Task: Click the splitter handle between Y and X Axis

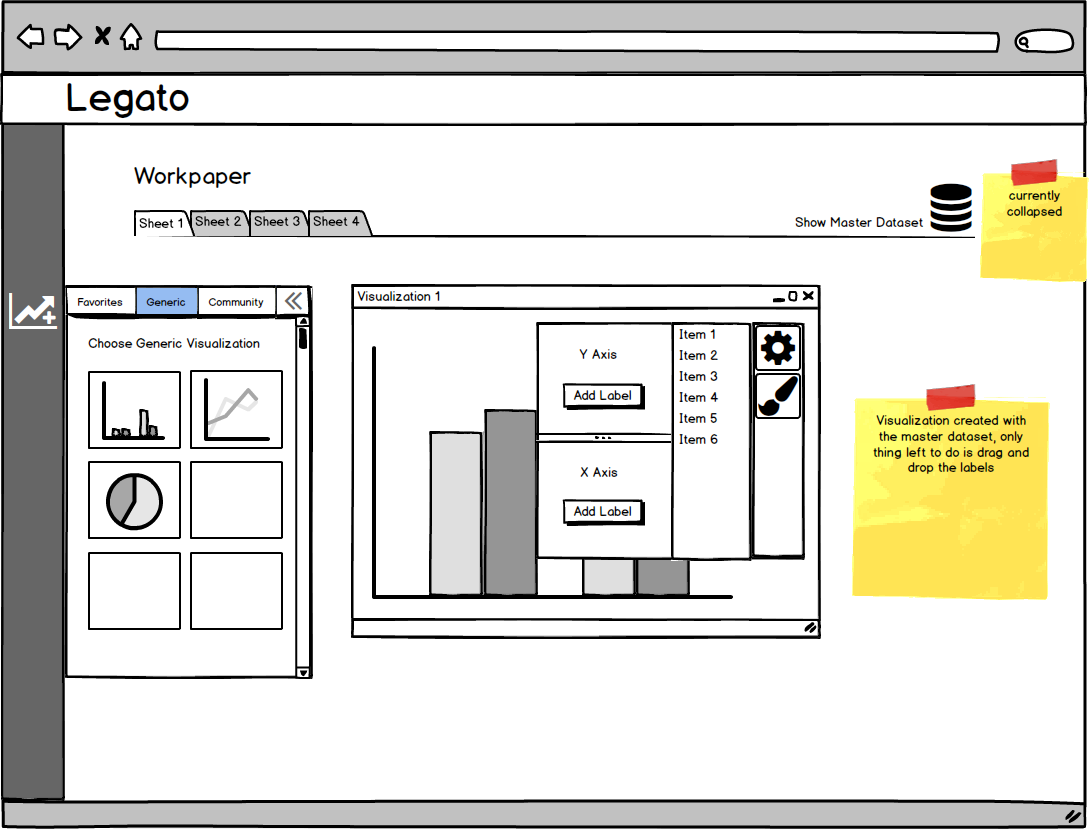Action: pyautogui.click(x=604, y=438)
